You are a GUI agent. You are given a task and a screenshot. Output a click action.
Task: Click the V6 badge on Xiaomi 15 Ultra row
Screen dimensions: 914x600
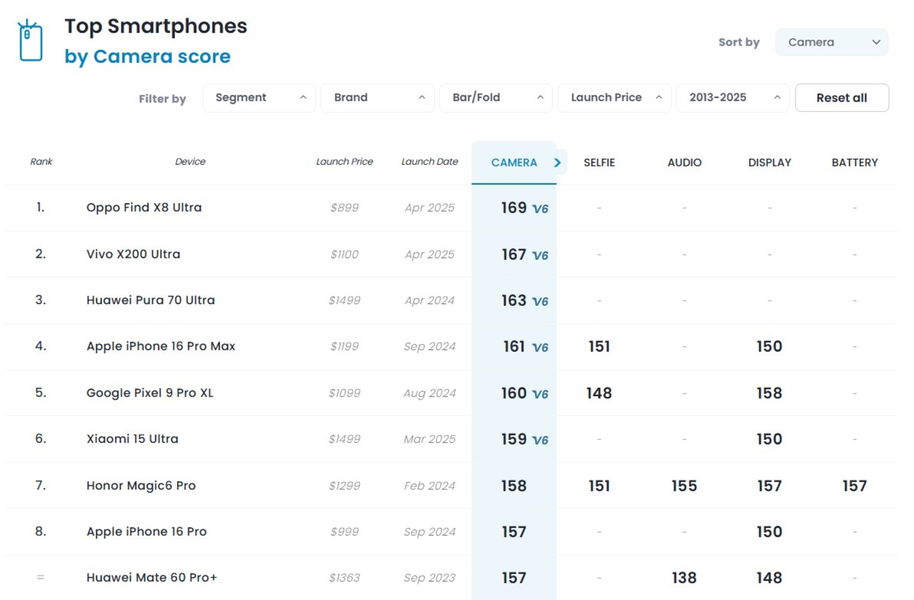(540, 440)
